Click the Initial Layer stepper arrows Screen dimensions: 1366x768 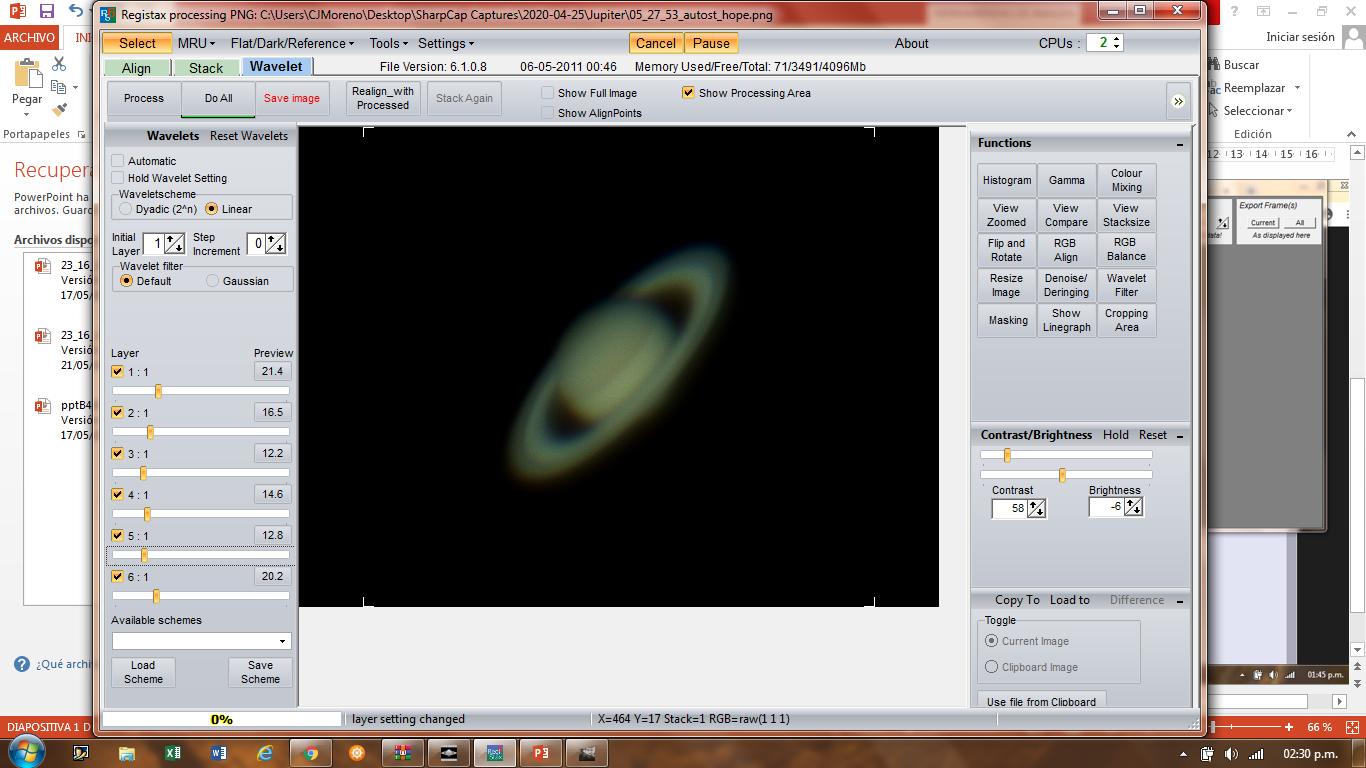[174, 243]
